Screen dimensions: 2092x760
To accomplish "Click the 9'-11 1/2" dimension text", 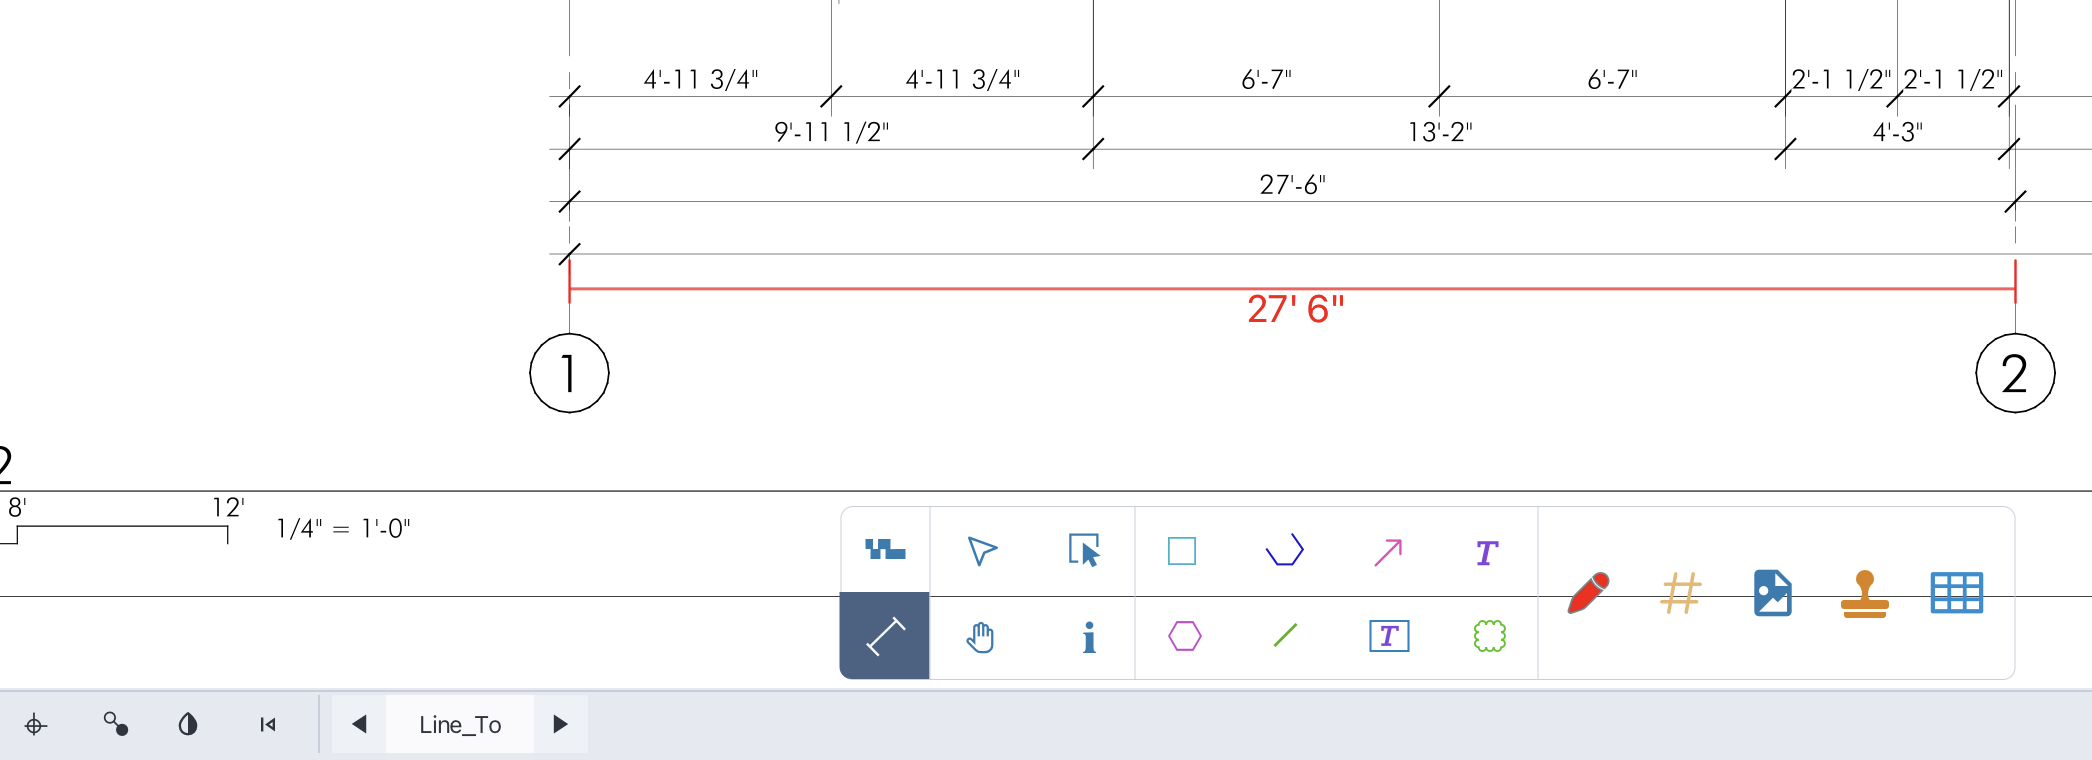I will pyautogui.click(x=831, y=132).
